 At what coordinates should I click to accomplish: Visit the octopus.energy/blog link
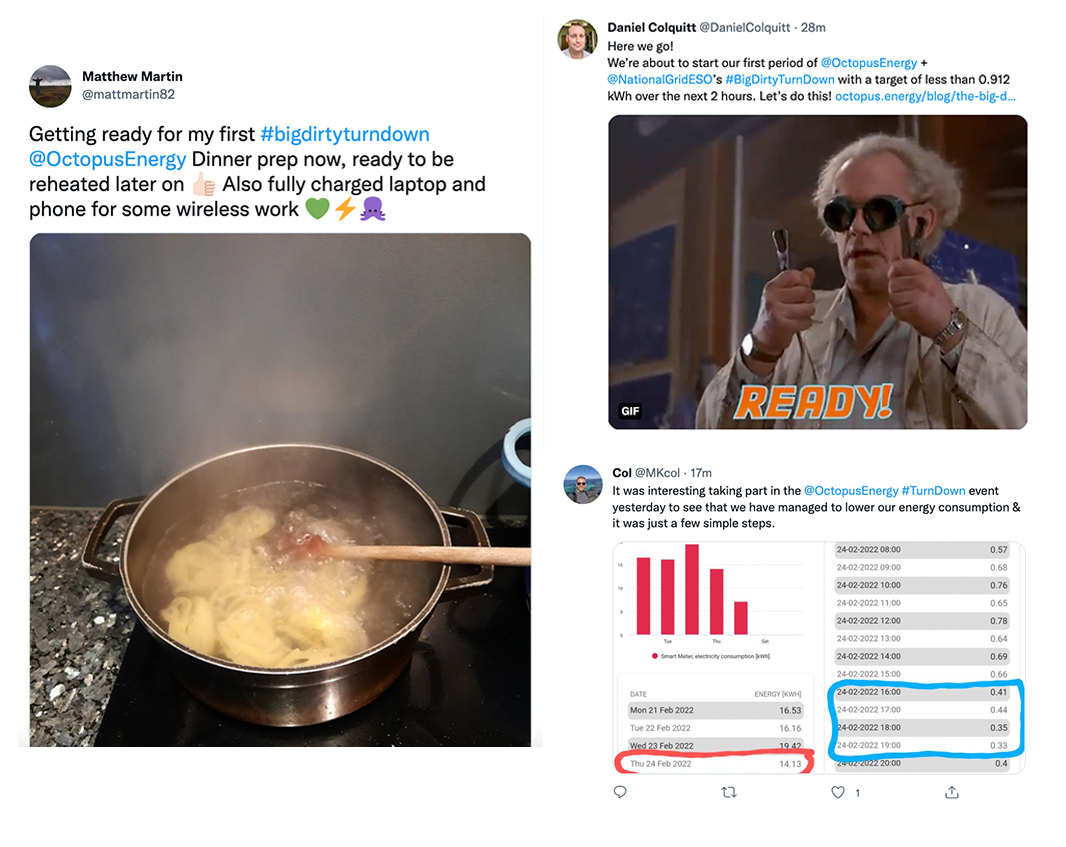[x=925, y=96]
